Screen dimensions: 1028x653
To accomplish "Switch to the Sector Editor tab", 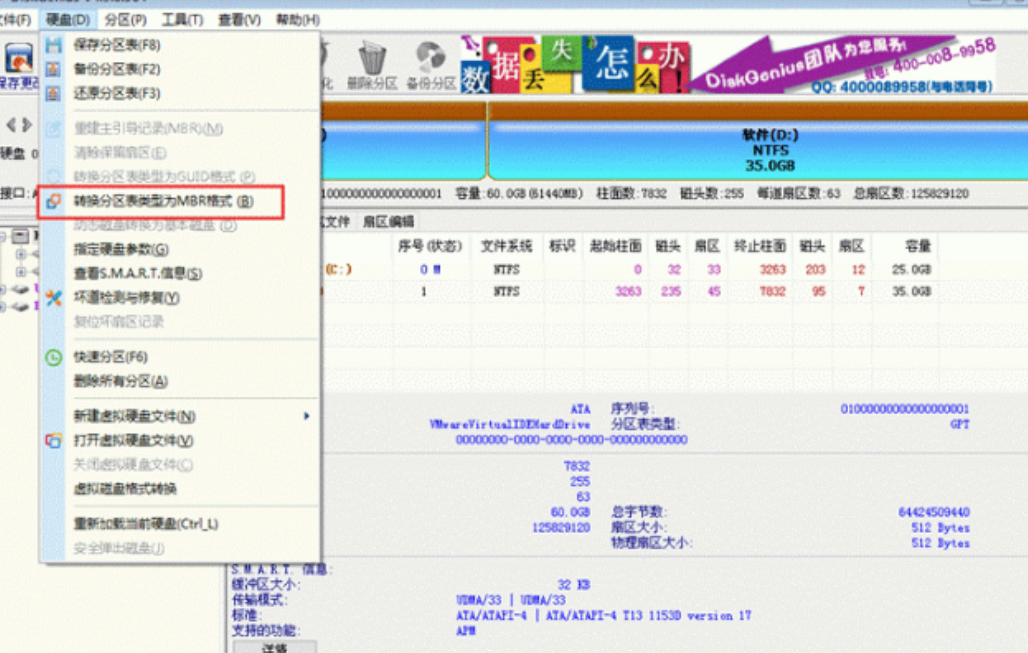I will 388,222.
